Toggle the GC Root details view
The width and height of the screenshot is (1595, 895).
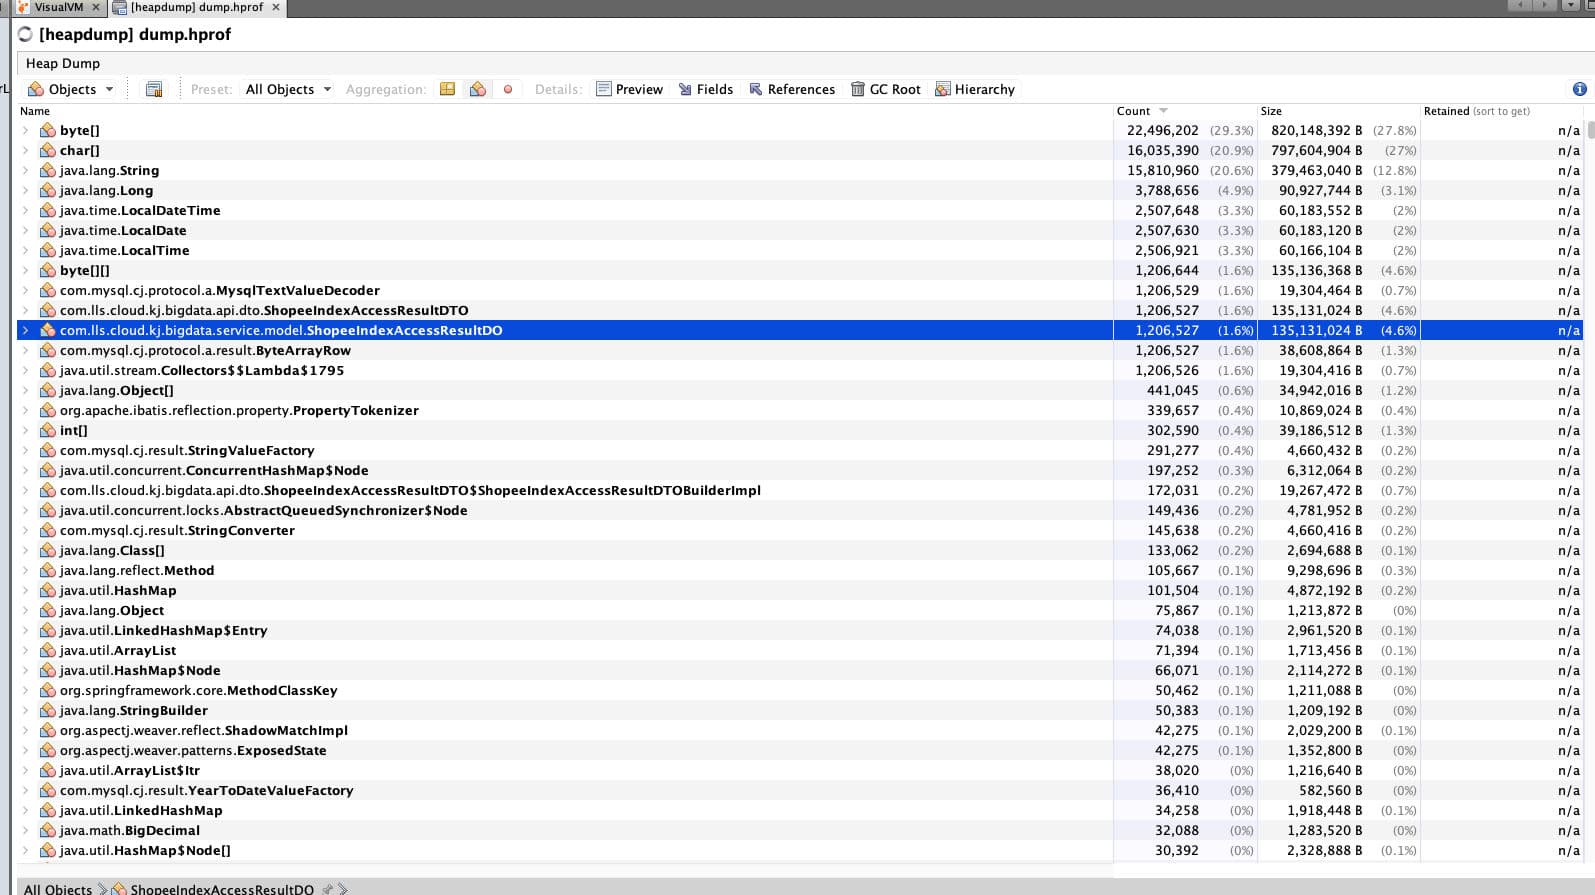885,89
